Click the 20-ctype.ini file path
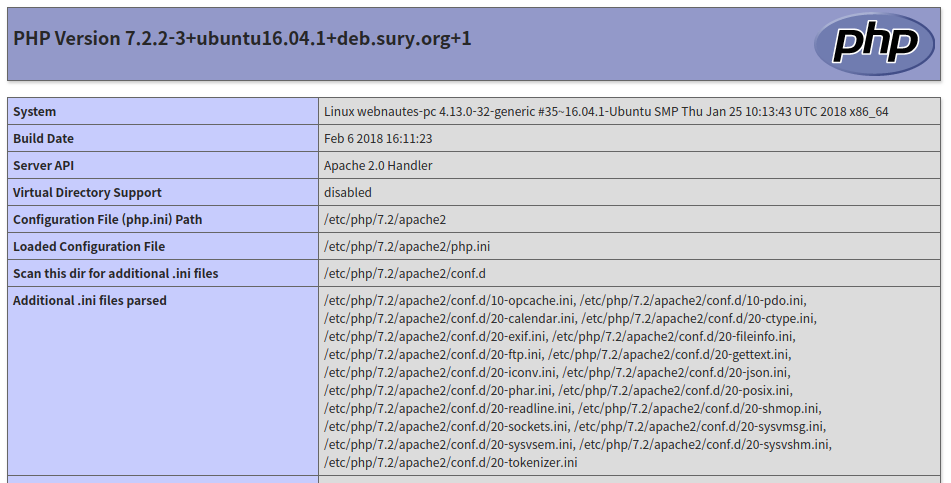The image size is (951, 483). (x=697, y=318)
